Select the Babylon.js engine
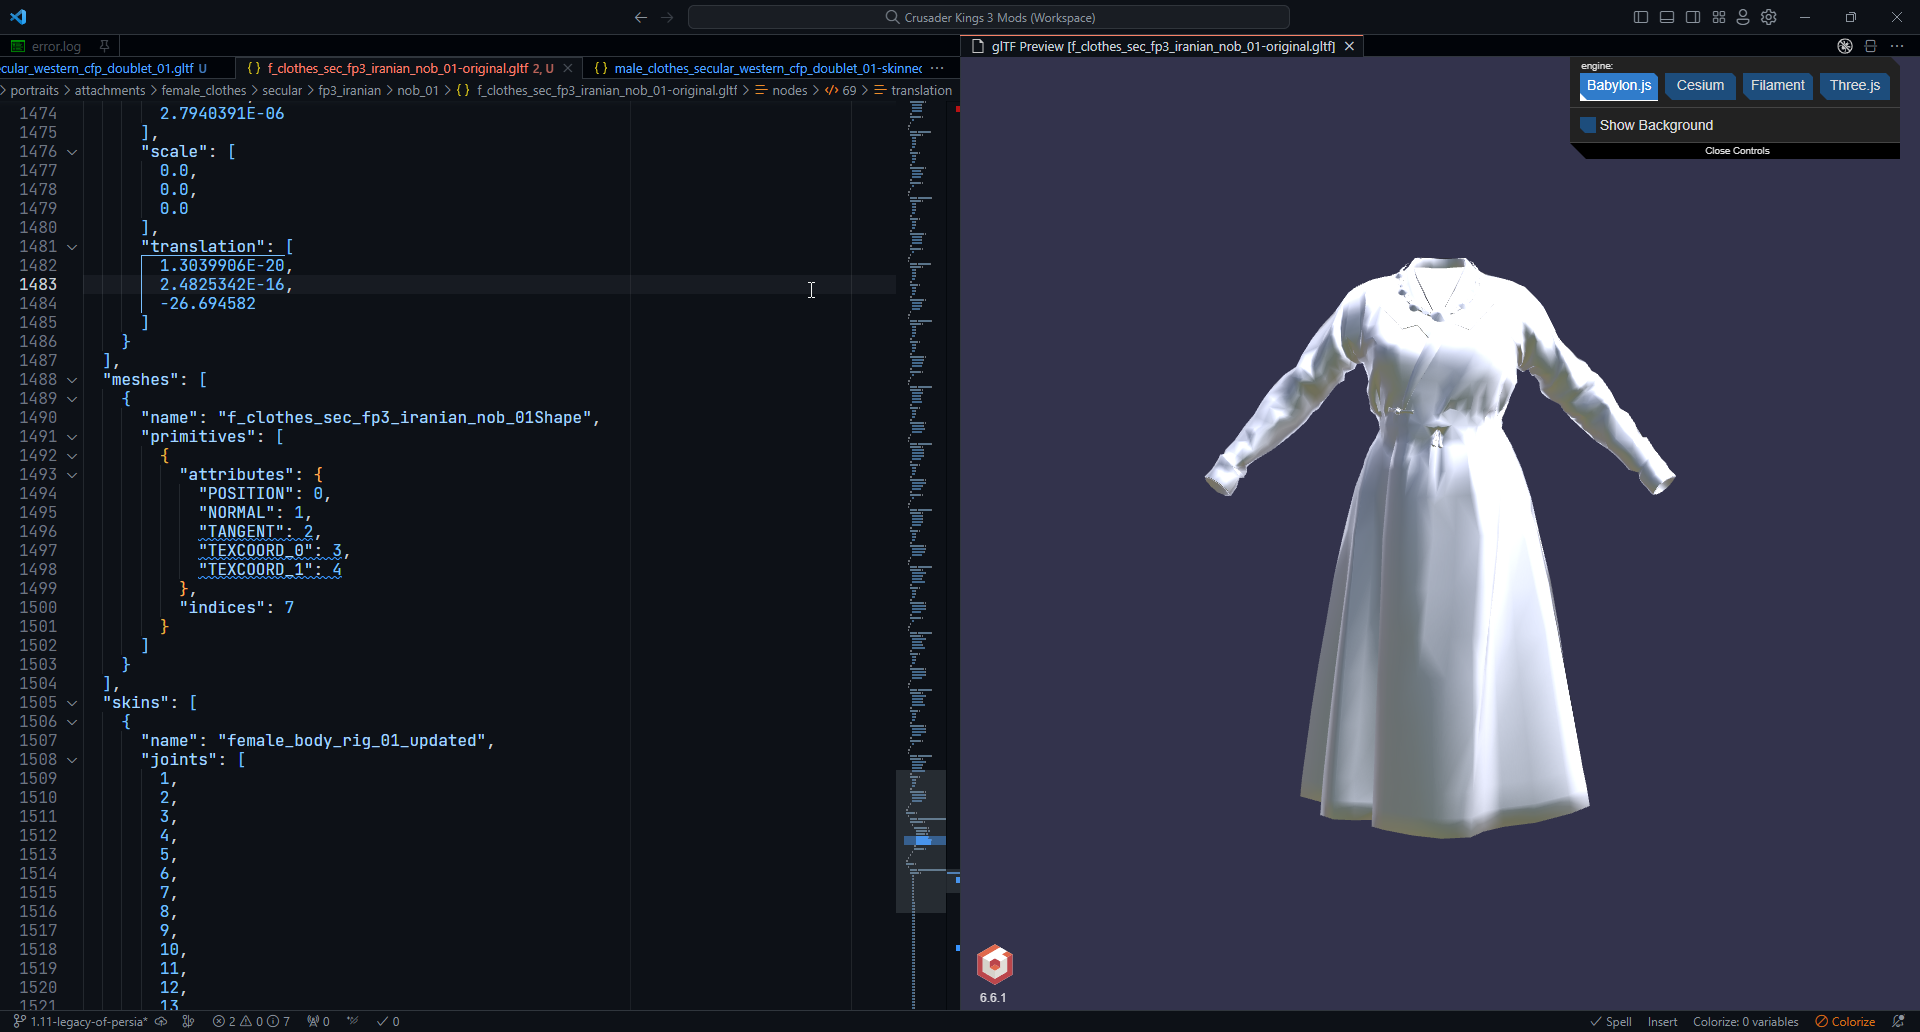Viewport: 1920px width, 1032px height. click(1619, 86)
